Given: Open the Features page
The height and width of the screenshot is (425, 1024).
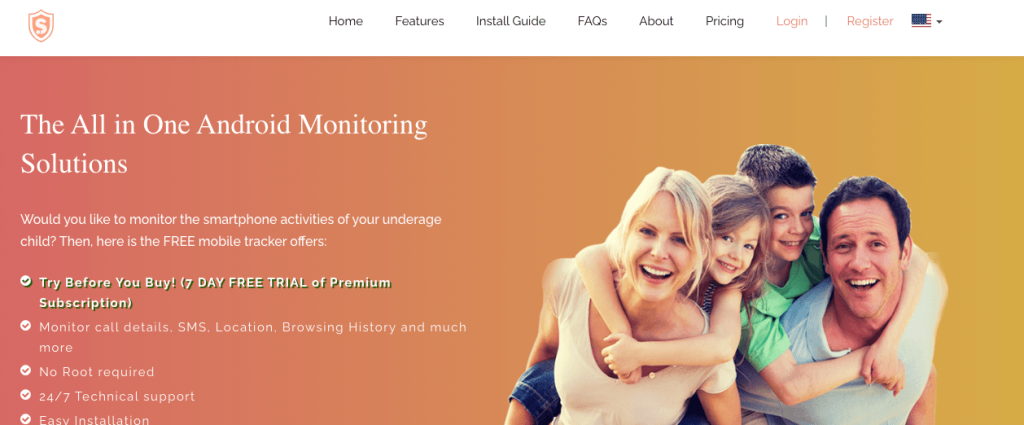Looking at the screenshot, I should (419, 21).
